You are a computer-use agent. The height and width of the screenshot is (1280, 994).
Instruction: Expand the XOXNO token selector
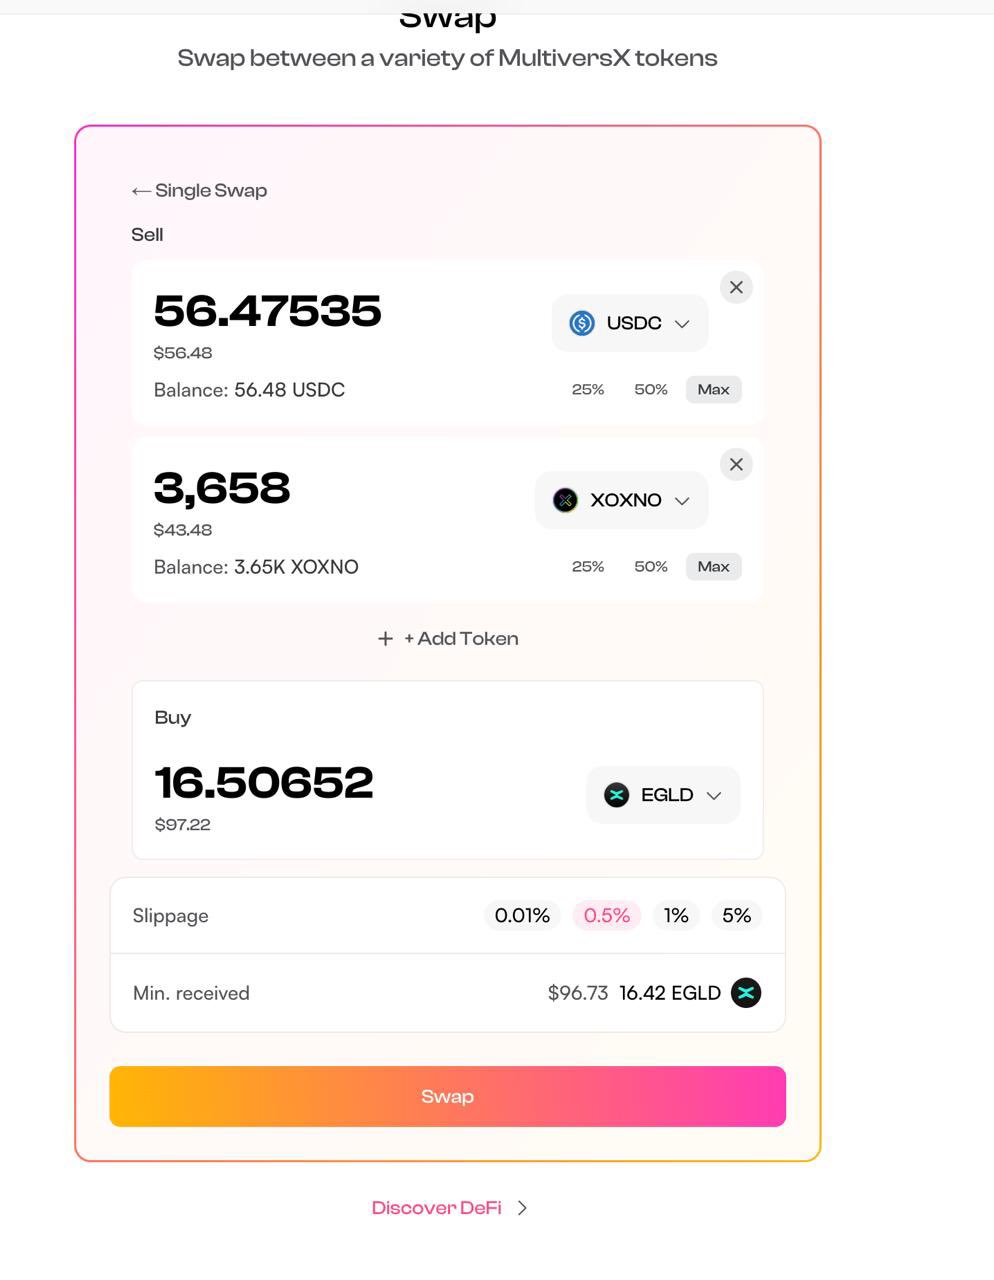(x=682, y=501)
